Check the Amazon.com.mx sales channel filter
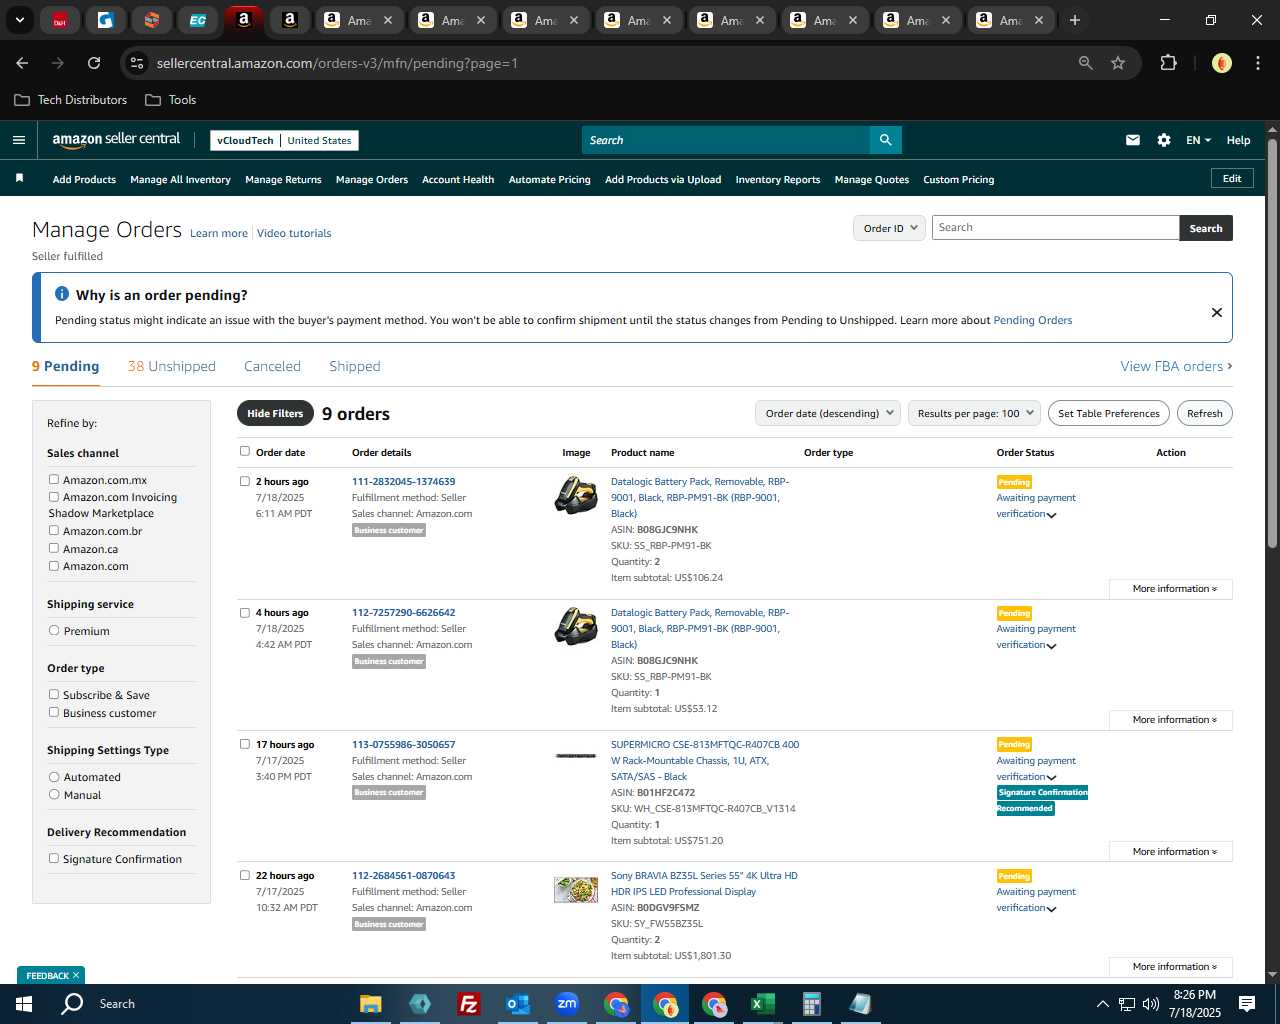Image resolution: width=1280 pixels, height=1024 pixels. (x=54, y=479)
